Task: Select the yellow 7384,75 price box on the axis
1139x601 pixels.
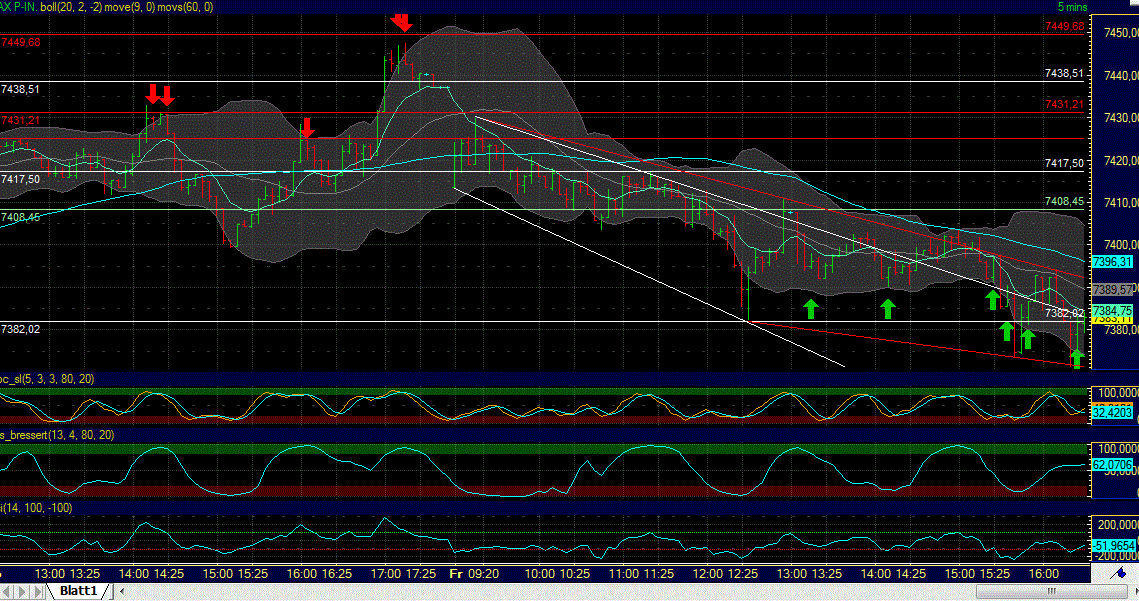Action: pyautogui.click(x=1112, y=311)
